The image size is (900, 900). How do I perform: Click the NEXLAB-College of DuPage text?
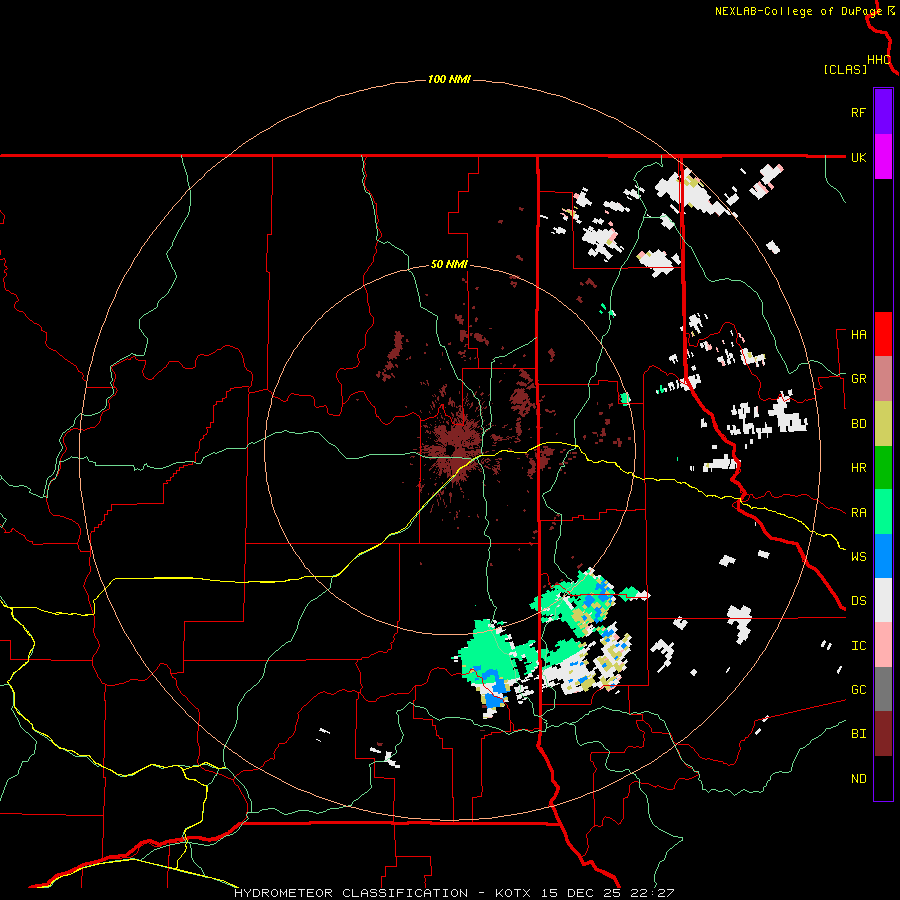pos(798,11)
